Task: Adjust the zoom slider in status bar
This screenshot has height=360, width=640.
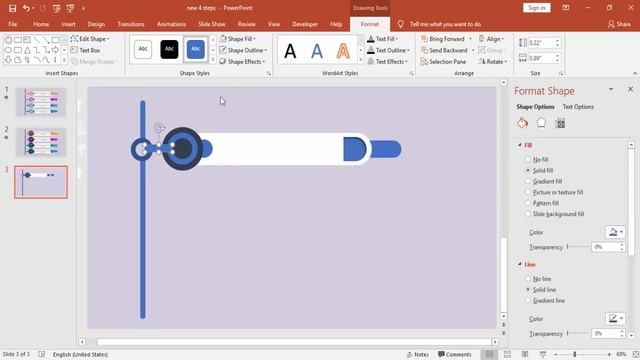Action: coord(575,354)
